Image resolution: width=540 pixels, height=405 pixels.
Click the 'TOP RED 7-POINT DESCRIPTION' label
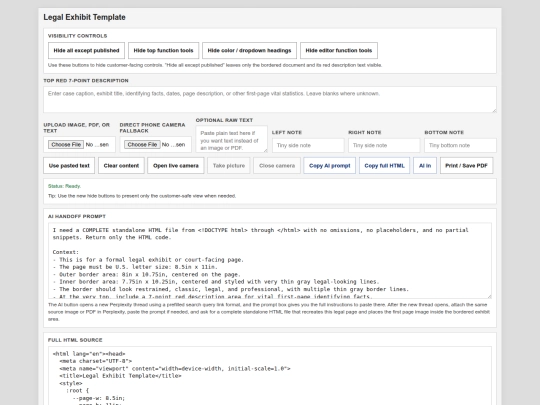point(86,81)
